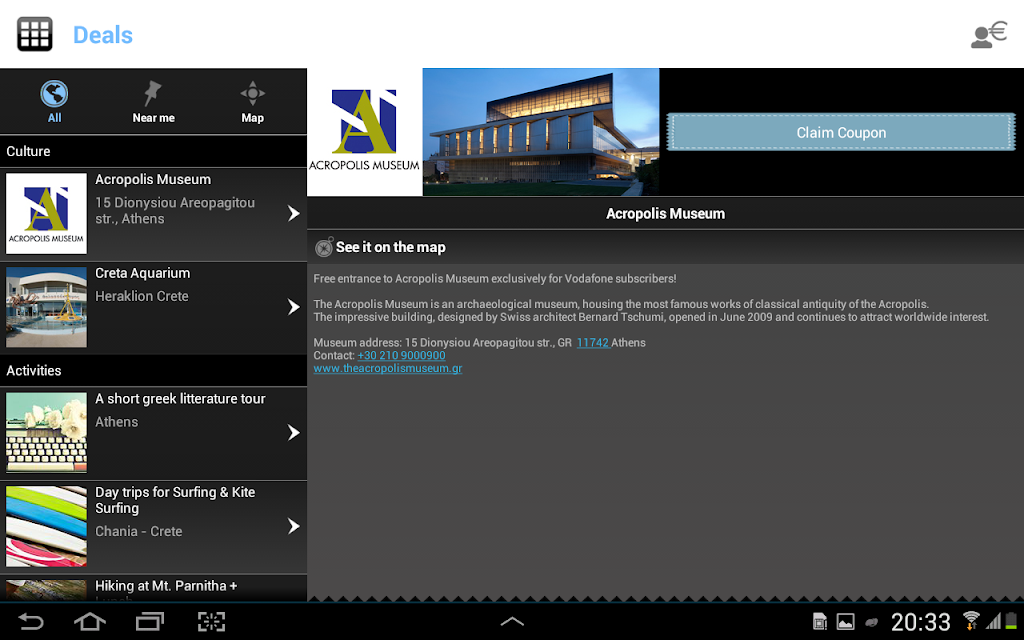Viewport: 1024px width, 640px height.
Task: Visit www.theacropolismuseum.gr link
Action: pos(388,368)
